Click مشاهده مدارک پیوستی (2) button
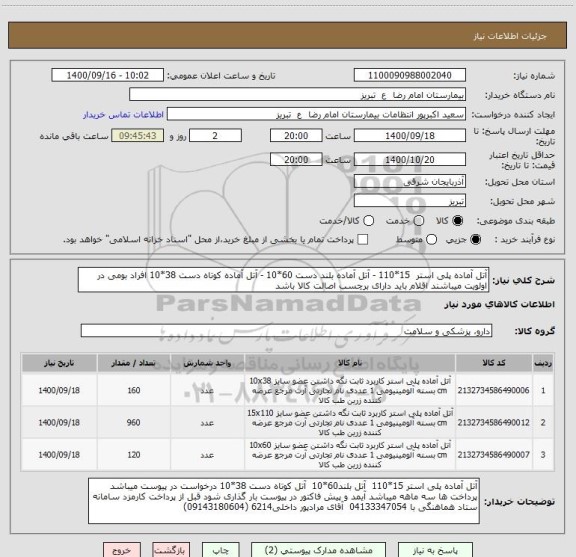 (318, 550)
